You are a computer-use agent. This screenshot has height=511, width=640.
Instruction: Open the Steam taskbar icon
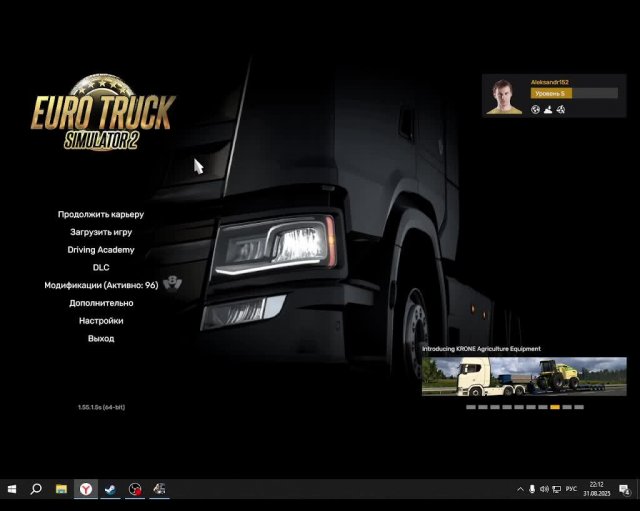coord(110,489)
